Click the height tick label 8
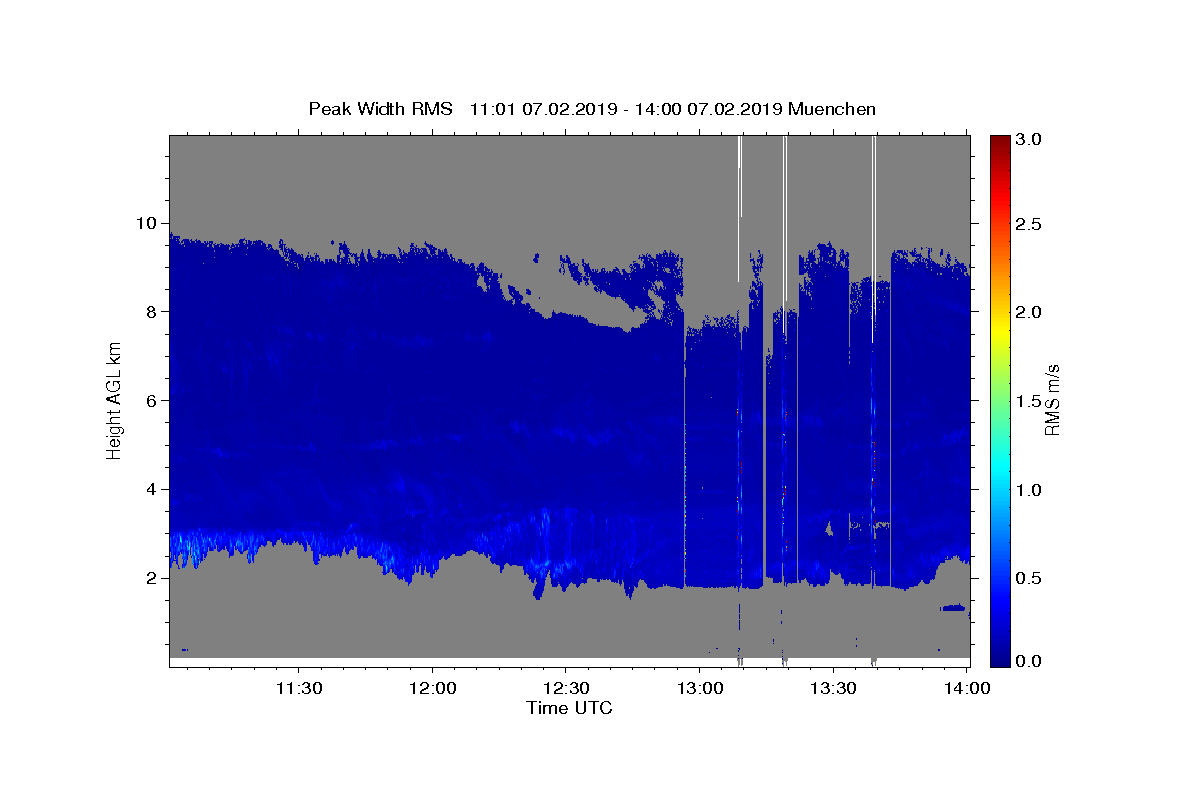Image resolution: width=1200 pixels, height=800 pixels. 150,312
